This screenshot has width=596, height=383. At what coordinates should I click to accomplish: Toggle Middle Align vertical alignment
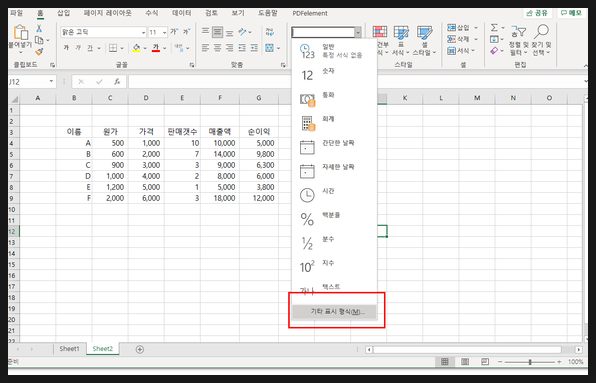(x=217, y=32)
